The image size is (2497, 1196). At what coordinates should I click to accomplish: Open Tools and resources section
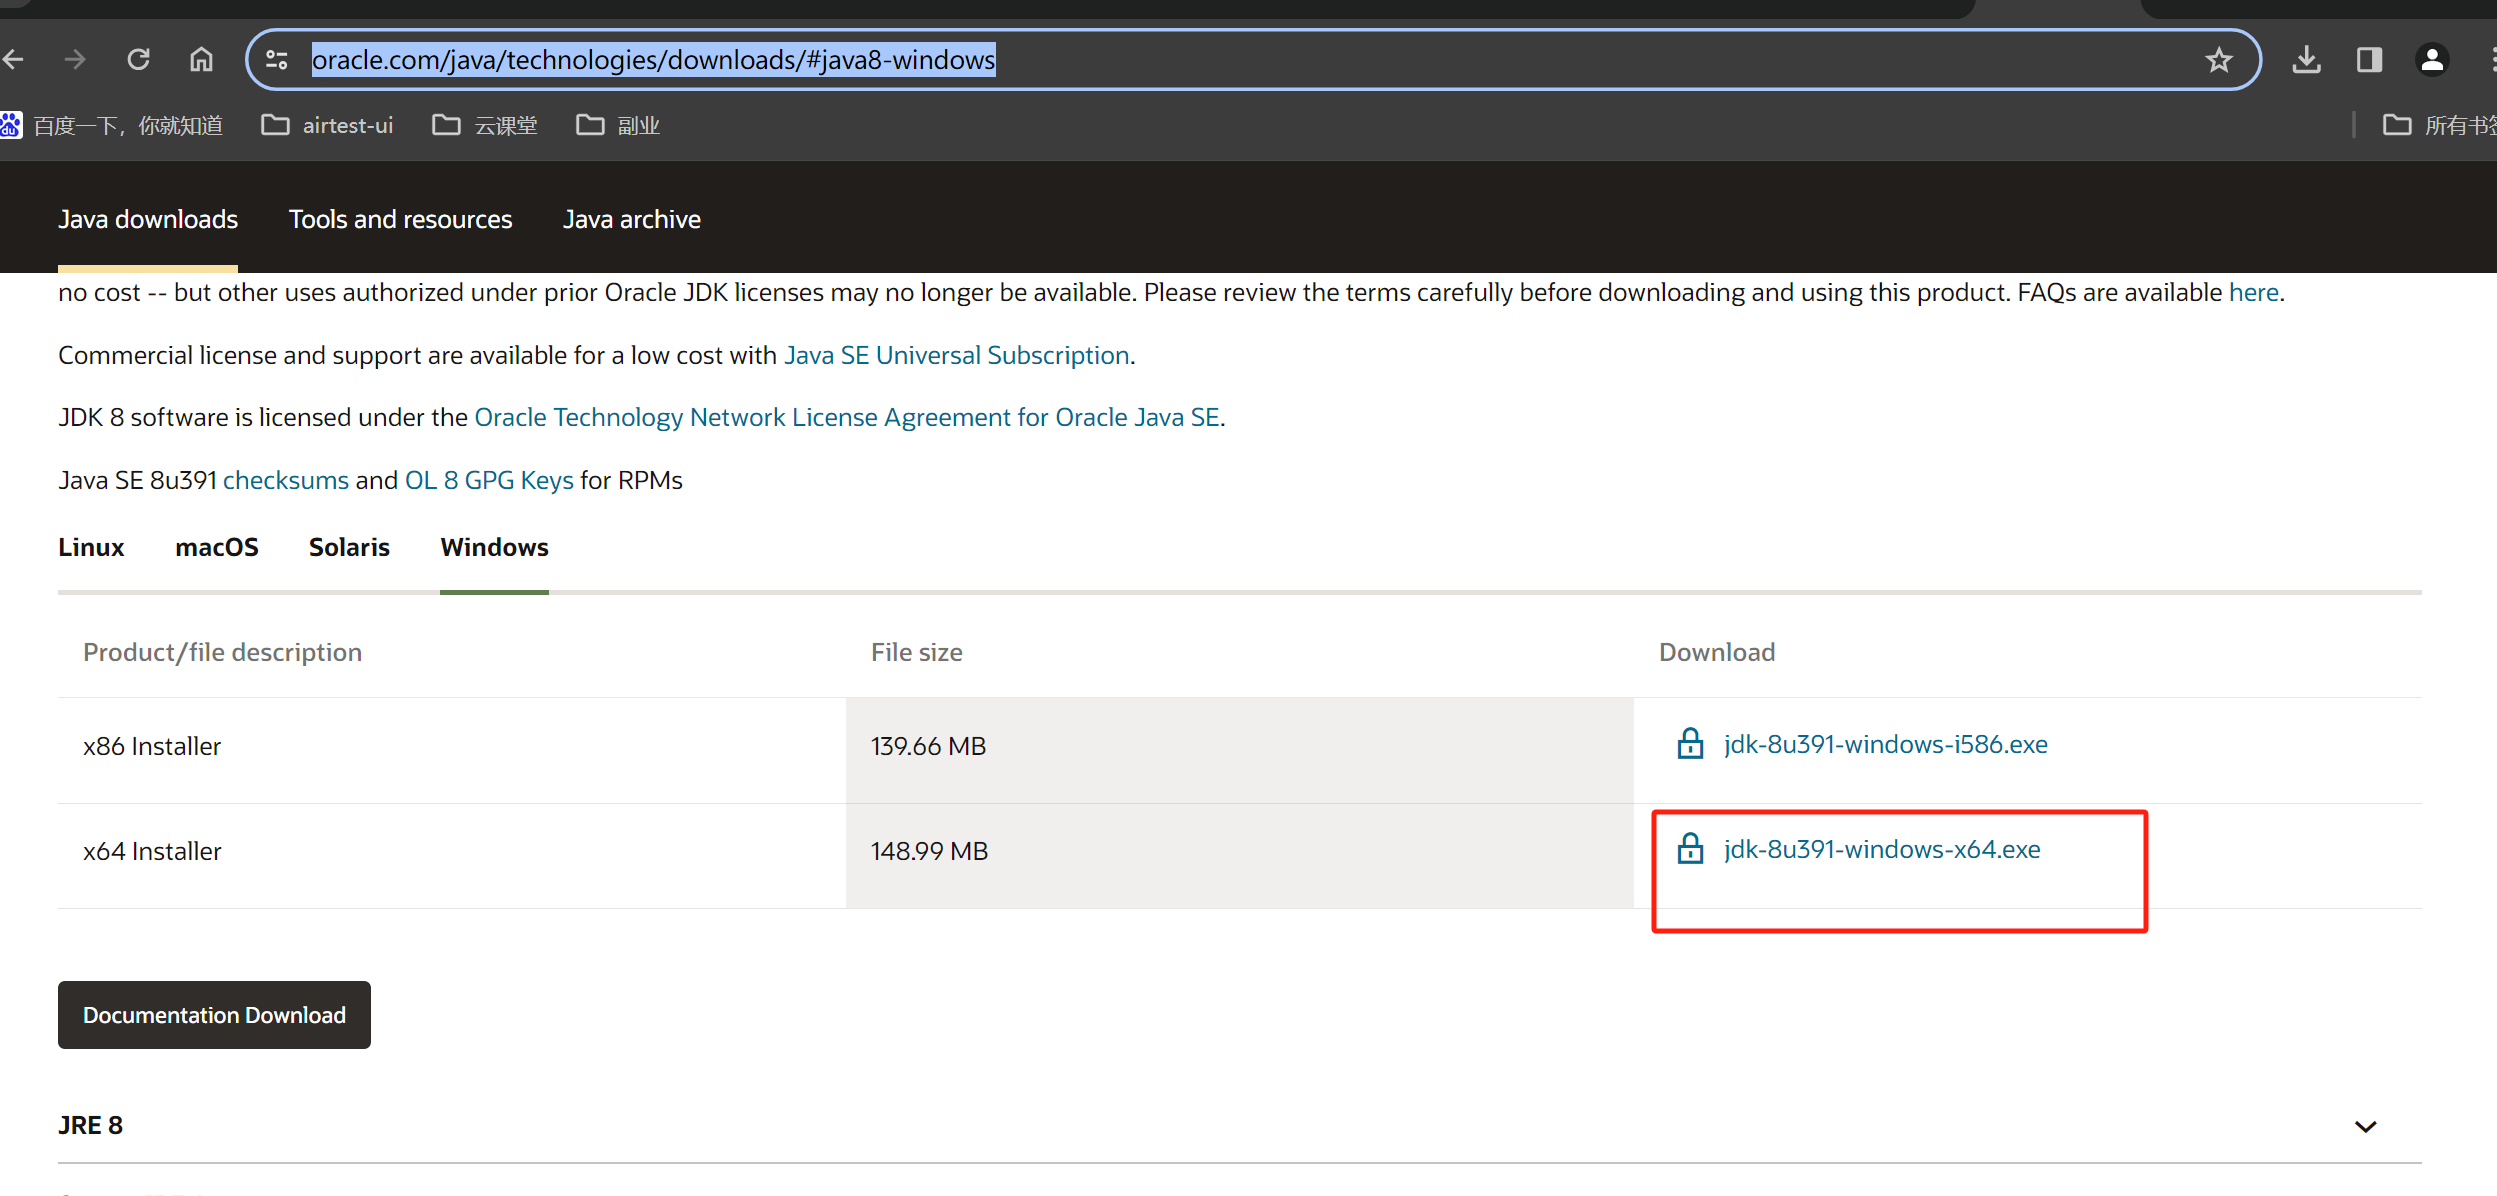(400, 219)
